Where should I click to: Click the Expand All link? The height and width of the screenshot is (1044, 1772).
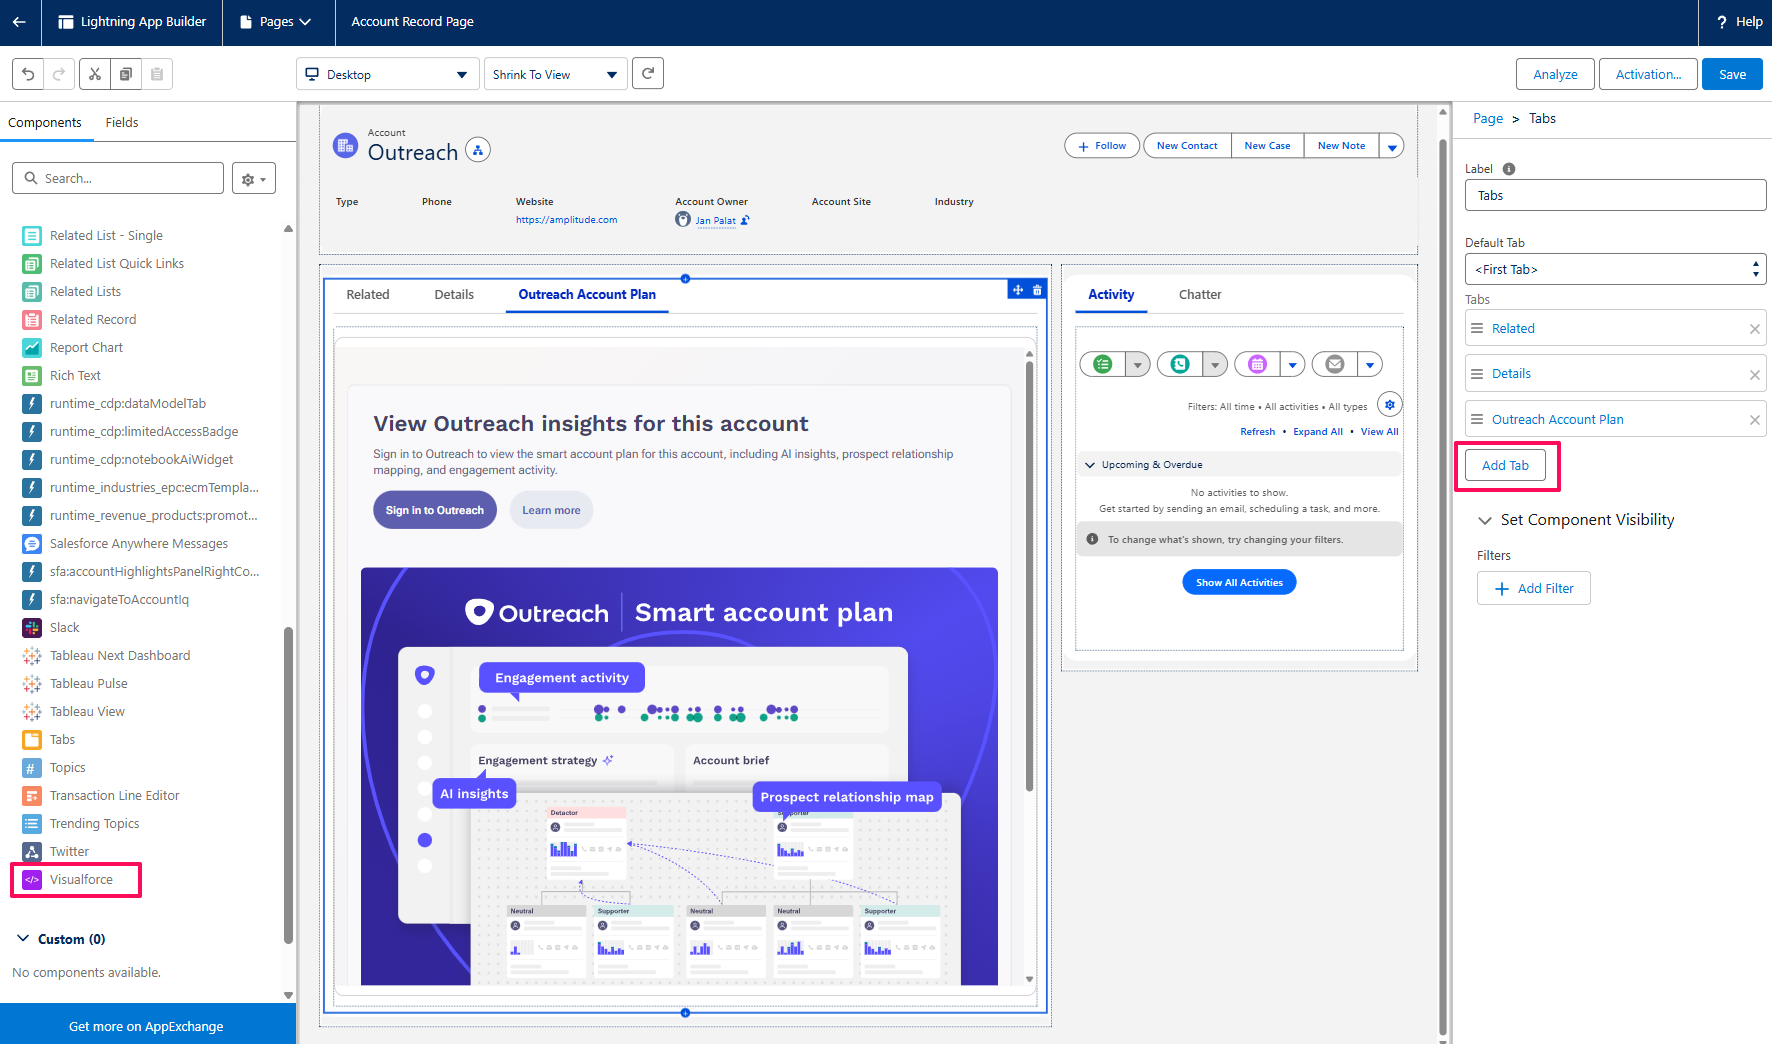click(x=1317, y=432)
